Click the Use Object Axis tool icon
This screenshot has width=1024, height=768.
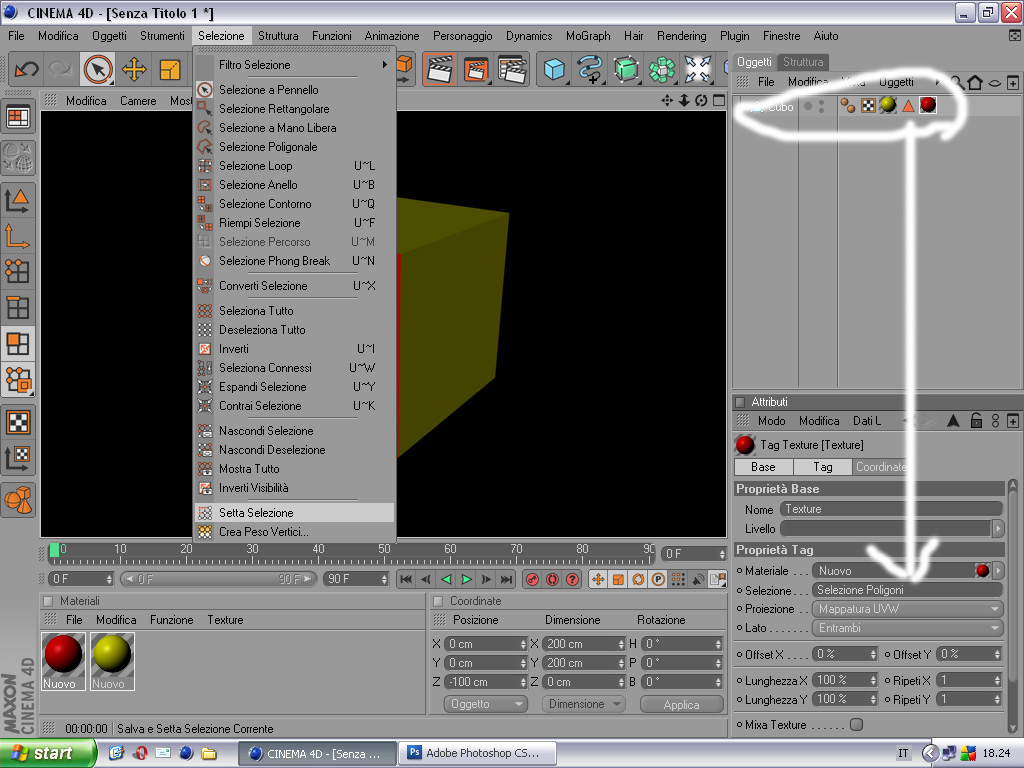pos(18,236)
